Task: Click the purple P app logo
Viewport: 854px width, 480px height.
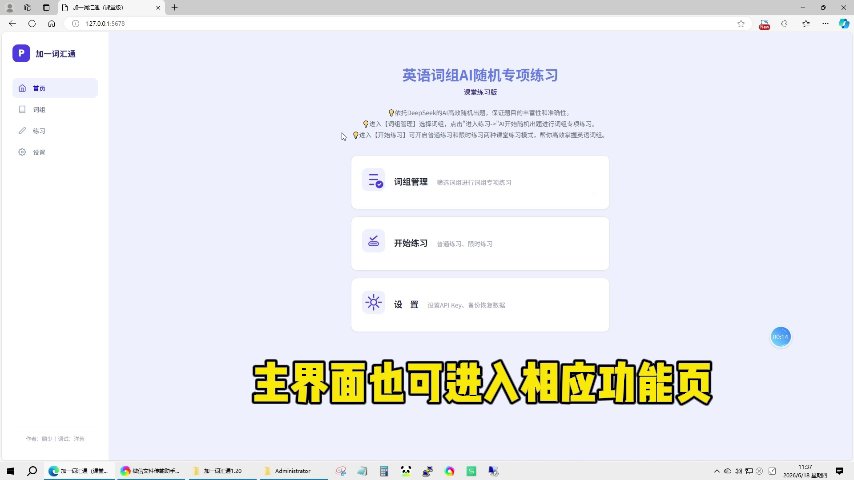Action: click(x=21, y=53)
